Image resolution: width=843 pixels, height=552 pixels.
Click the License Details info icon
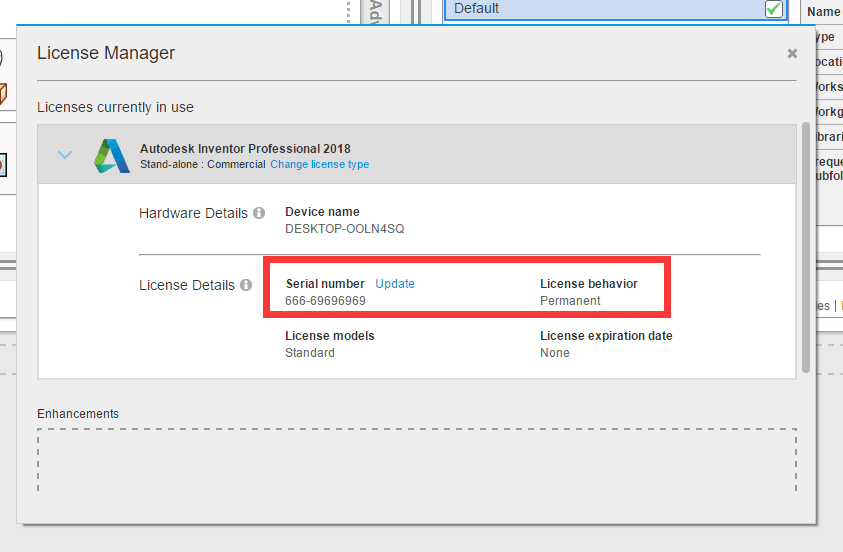[245, 285]
